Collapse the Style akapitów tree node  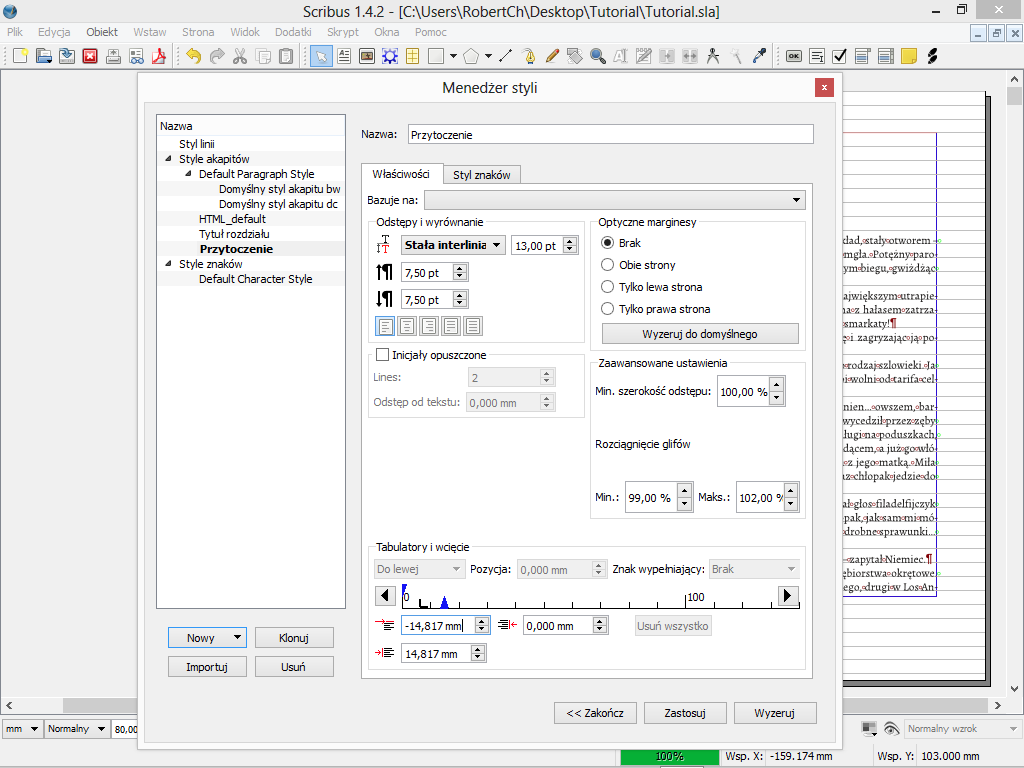(x=168, y=159)
